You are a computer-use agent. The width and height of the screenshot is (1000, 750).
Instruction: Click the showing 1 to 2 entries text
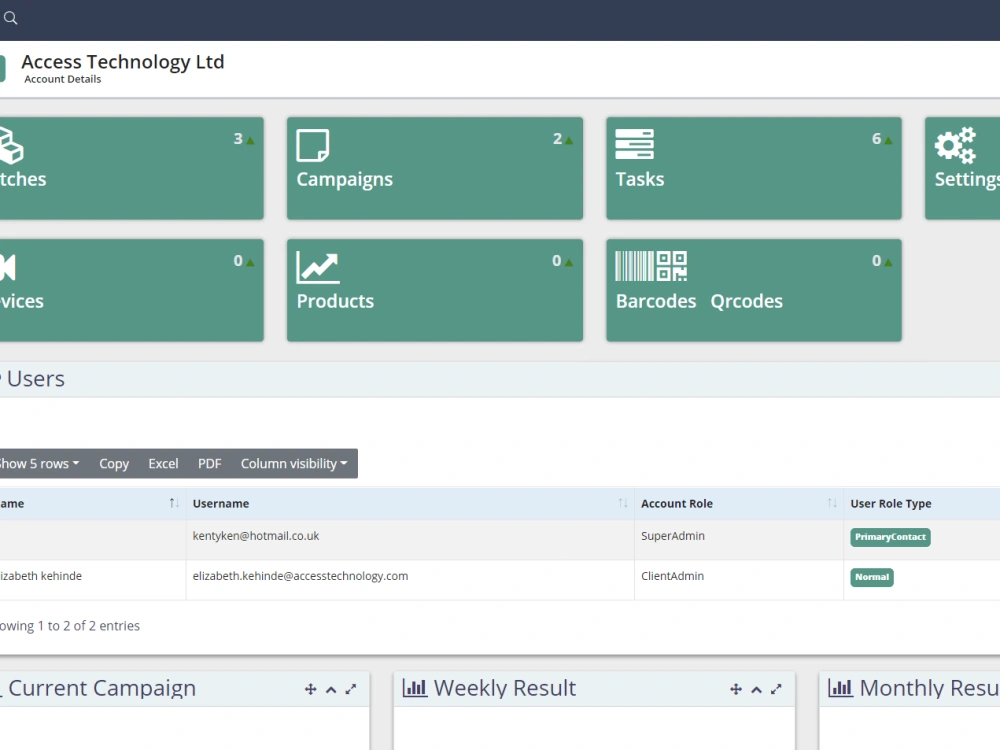70,626
